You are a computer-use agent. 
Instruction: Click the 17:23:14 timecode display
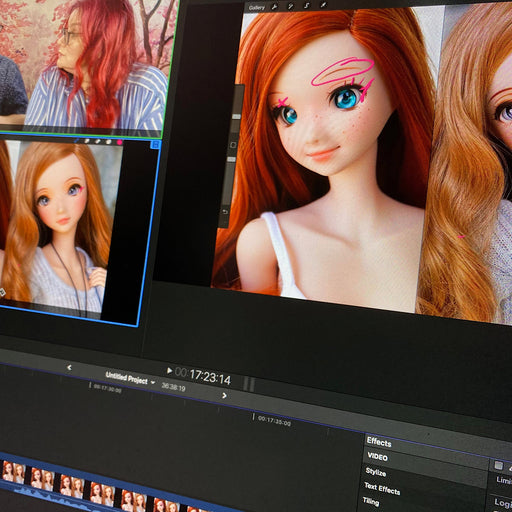pos(203,376)
